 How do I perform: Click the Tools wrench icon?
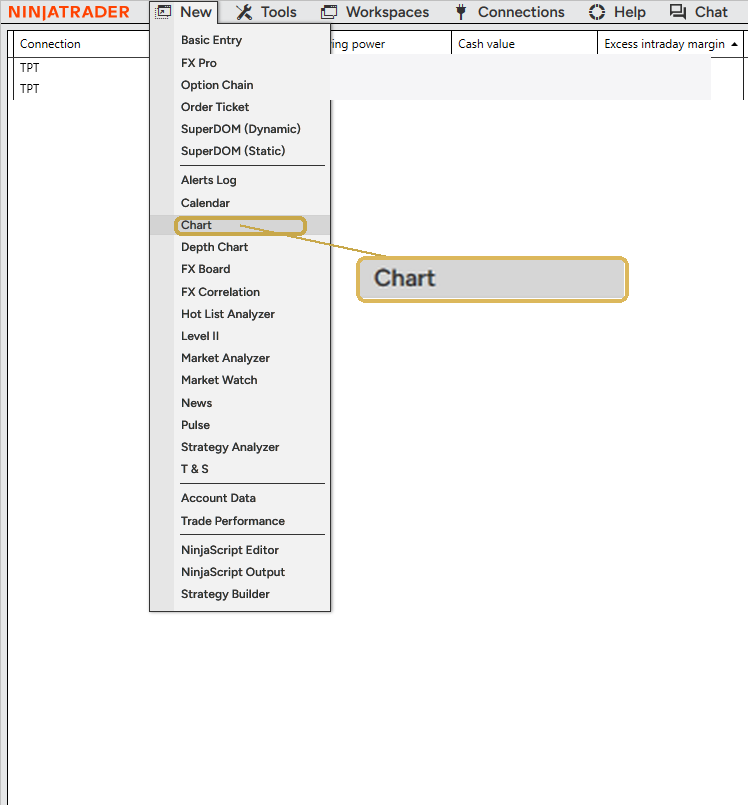[244, 12]
